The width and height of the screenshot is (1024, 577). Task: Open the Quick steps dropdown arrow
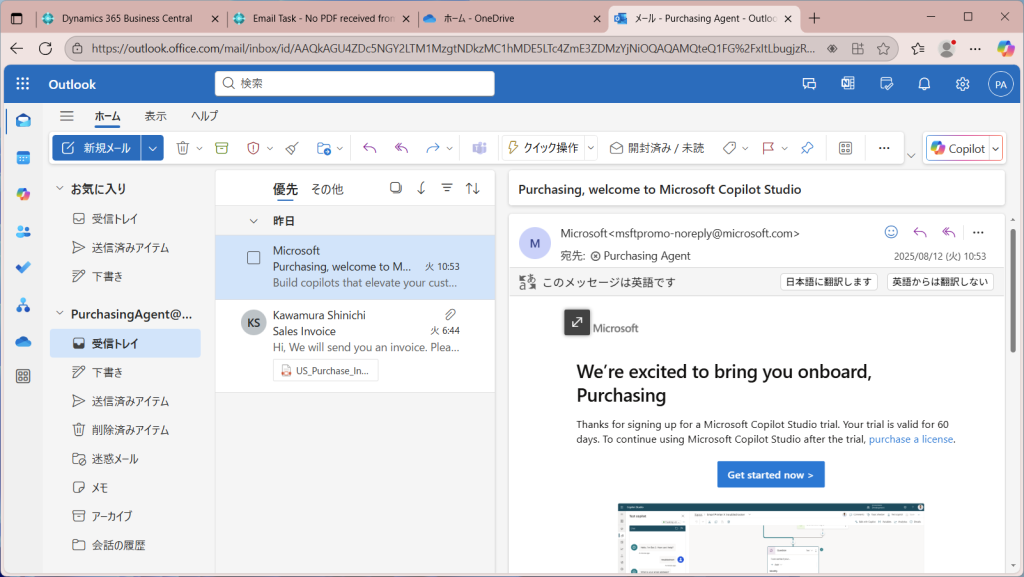tap(590, 148)
